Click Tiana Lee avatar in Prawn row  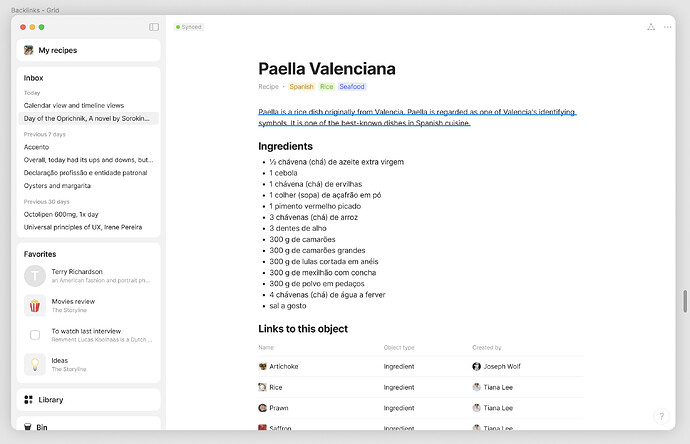(x=476, y=408)
